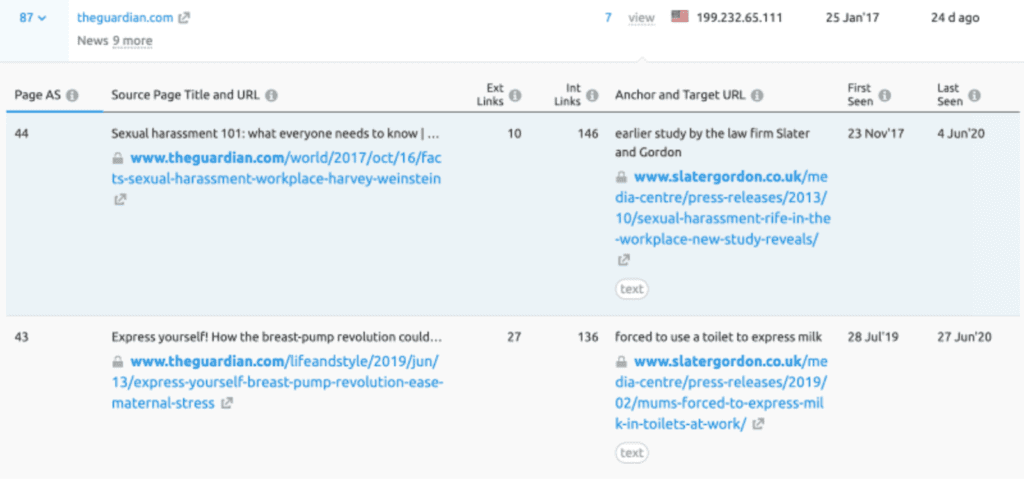Click the backlinks count 7
The image size is (1024, 479).
click(608, 18)
